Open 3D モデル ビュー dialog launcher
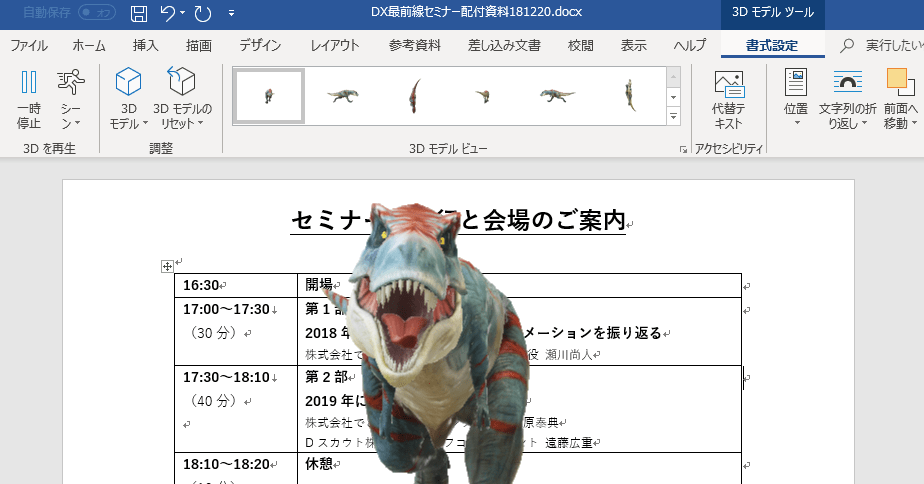 [683, 150]
